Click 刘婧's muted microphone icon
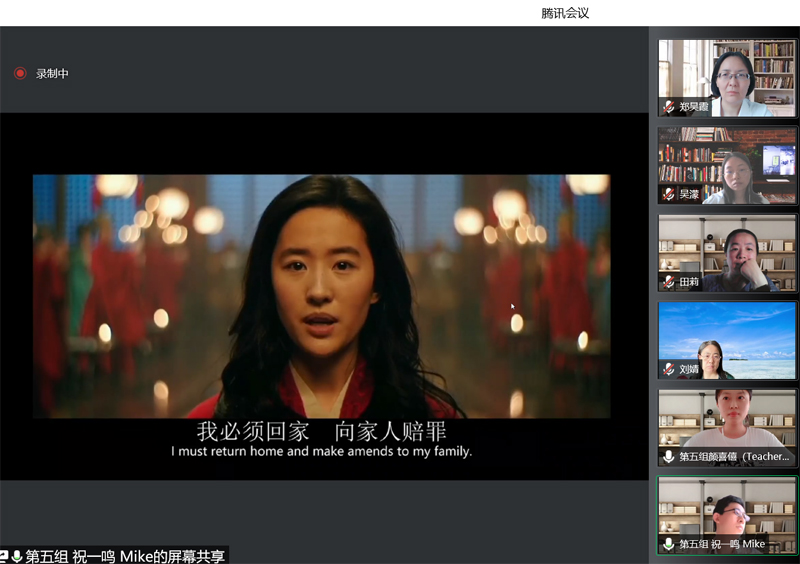The width and height of the screenshot is (800, 564). coord(669,369)
